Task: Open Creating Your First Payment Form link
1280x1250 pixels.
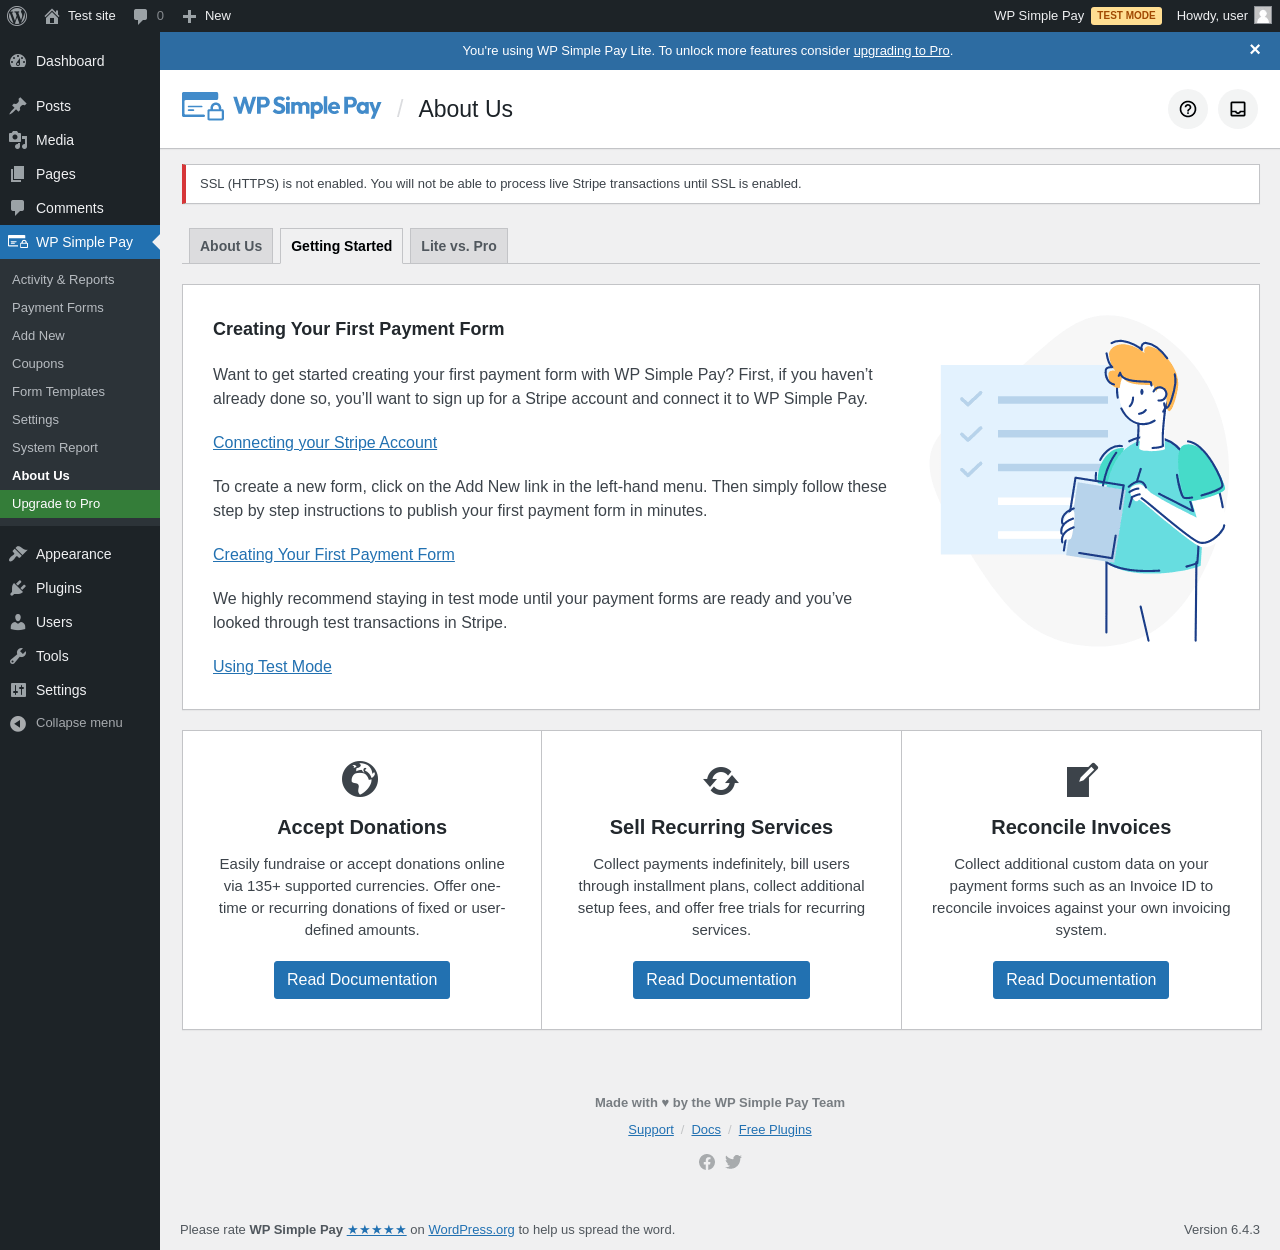Action: pos(334,555)
